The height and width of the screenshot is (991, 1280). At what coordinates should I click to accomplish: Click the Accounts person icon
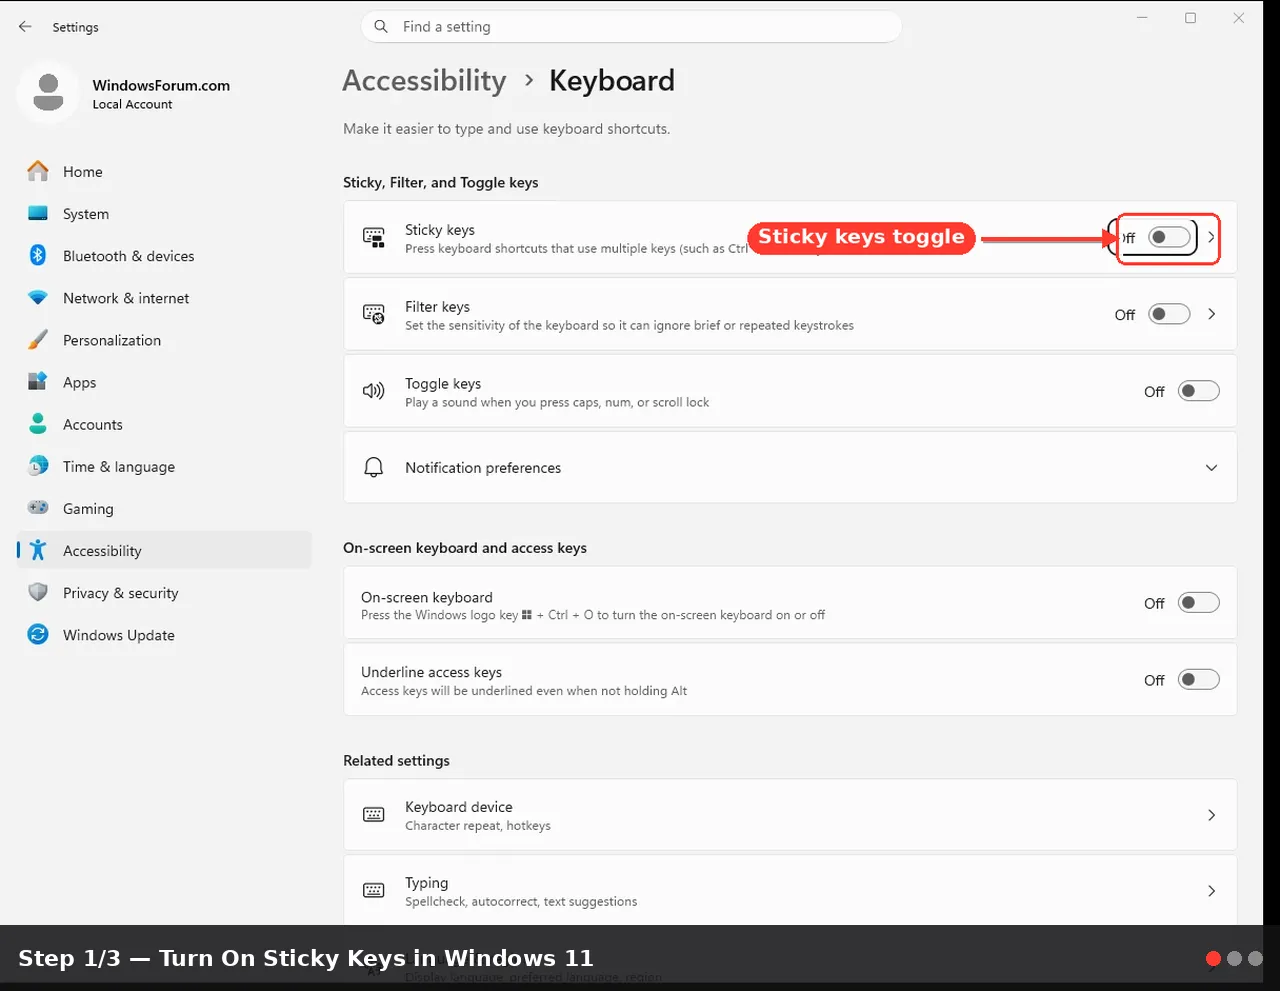pyautogui.click(x=38, y=424)
